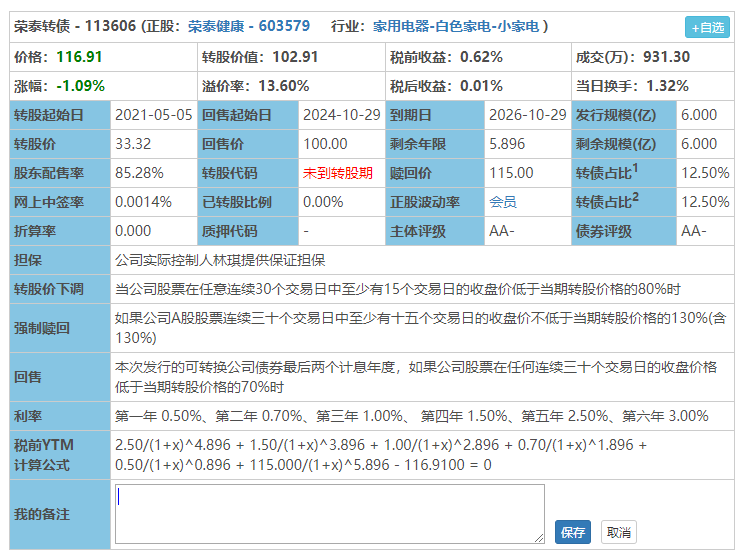Click the 股东配售率 value 85.28%
743x559 pixels.
[139, 173]
